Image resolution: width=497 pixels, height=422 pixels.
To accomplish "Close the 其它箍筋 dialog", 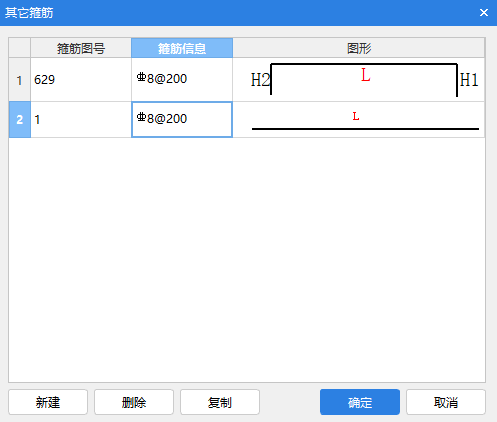I will click(484, 13).
